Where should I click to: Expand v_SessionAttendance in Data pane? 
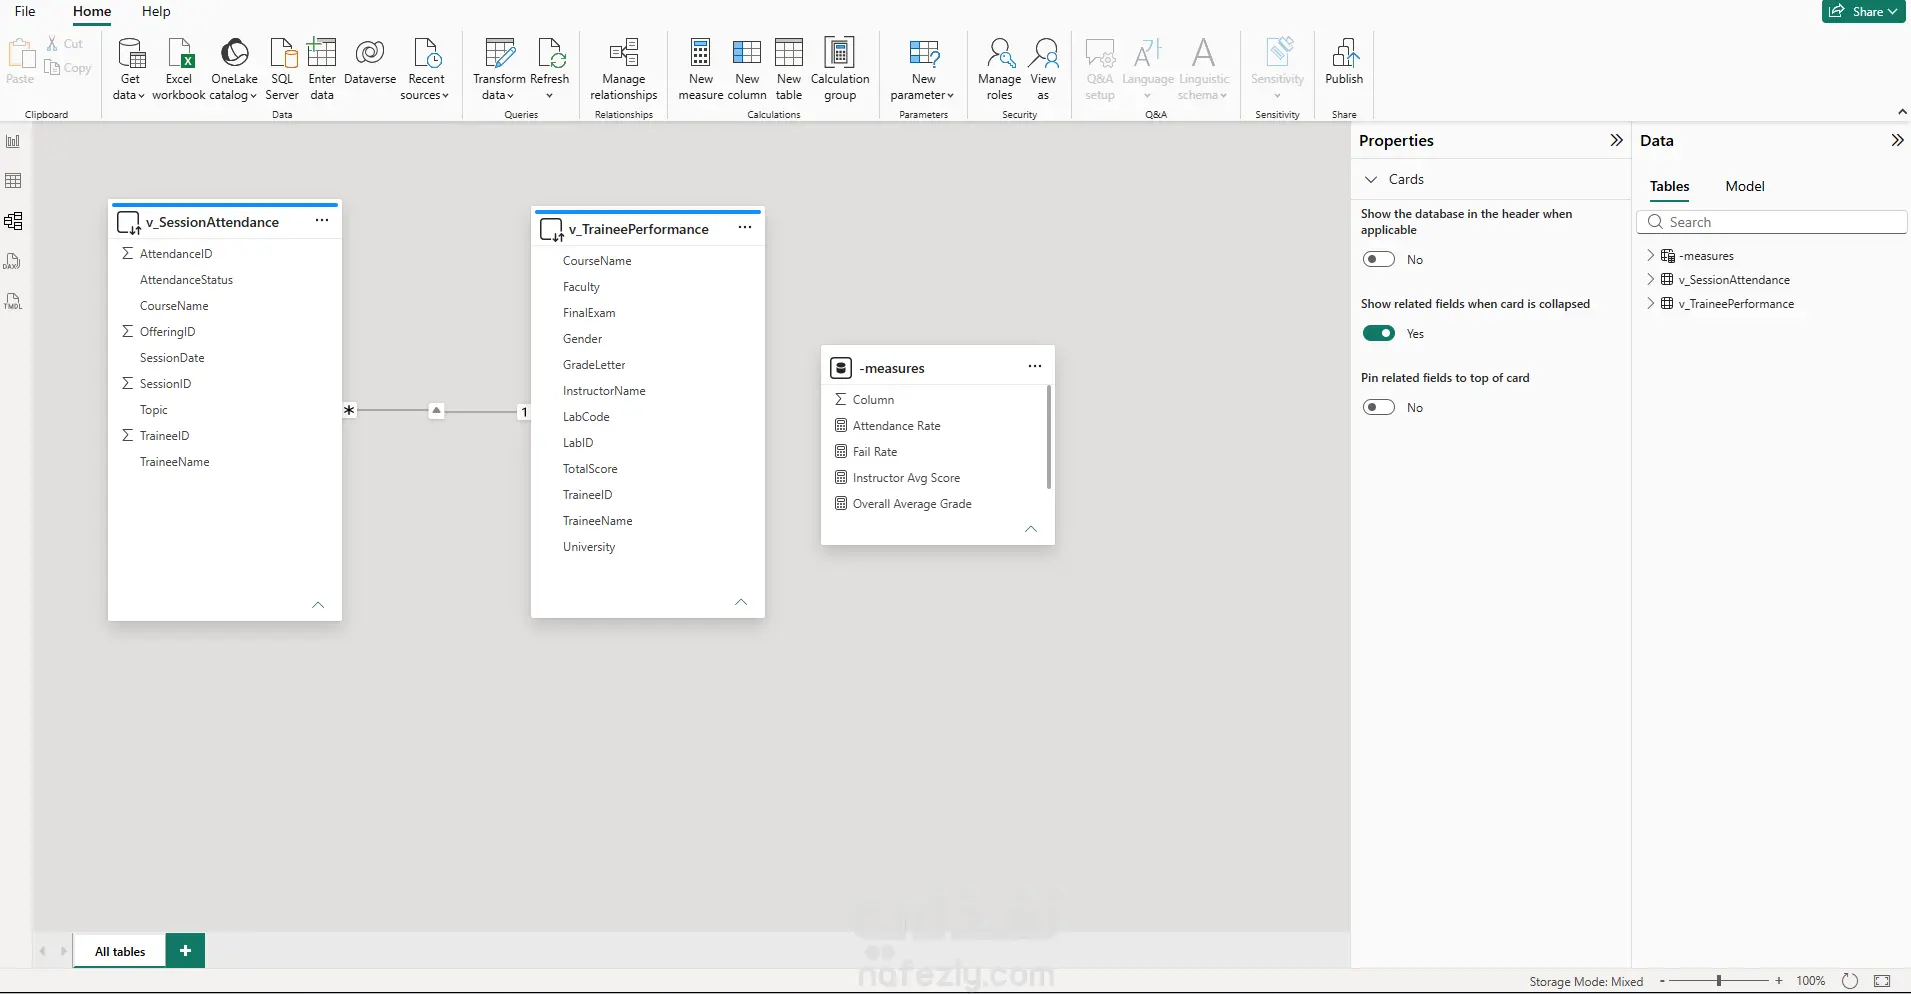point(1650,280)
